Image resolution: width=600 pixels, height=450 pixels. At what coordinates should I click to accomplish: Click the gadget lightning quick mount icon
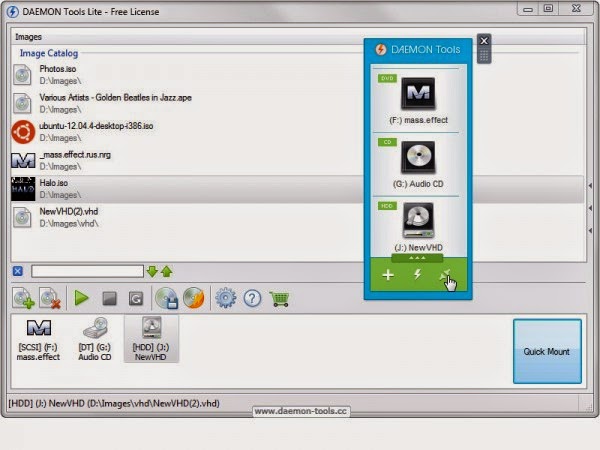click(418, 274)
